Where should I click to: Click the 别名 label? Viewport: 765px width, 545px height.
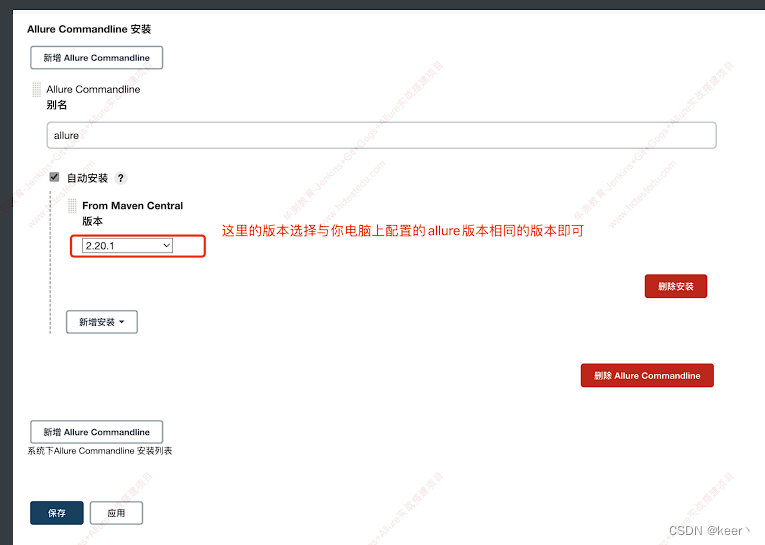click(57, 105)
